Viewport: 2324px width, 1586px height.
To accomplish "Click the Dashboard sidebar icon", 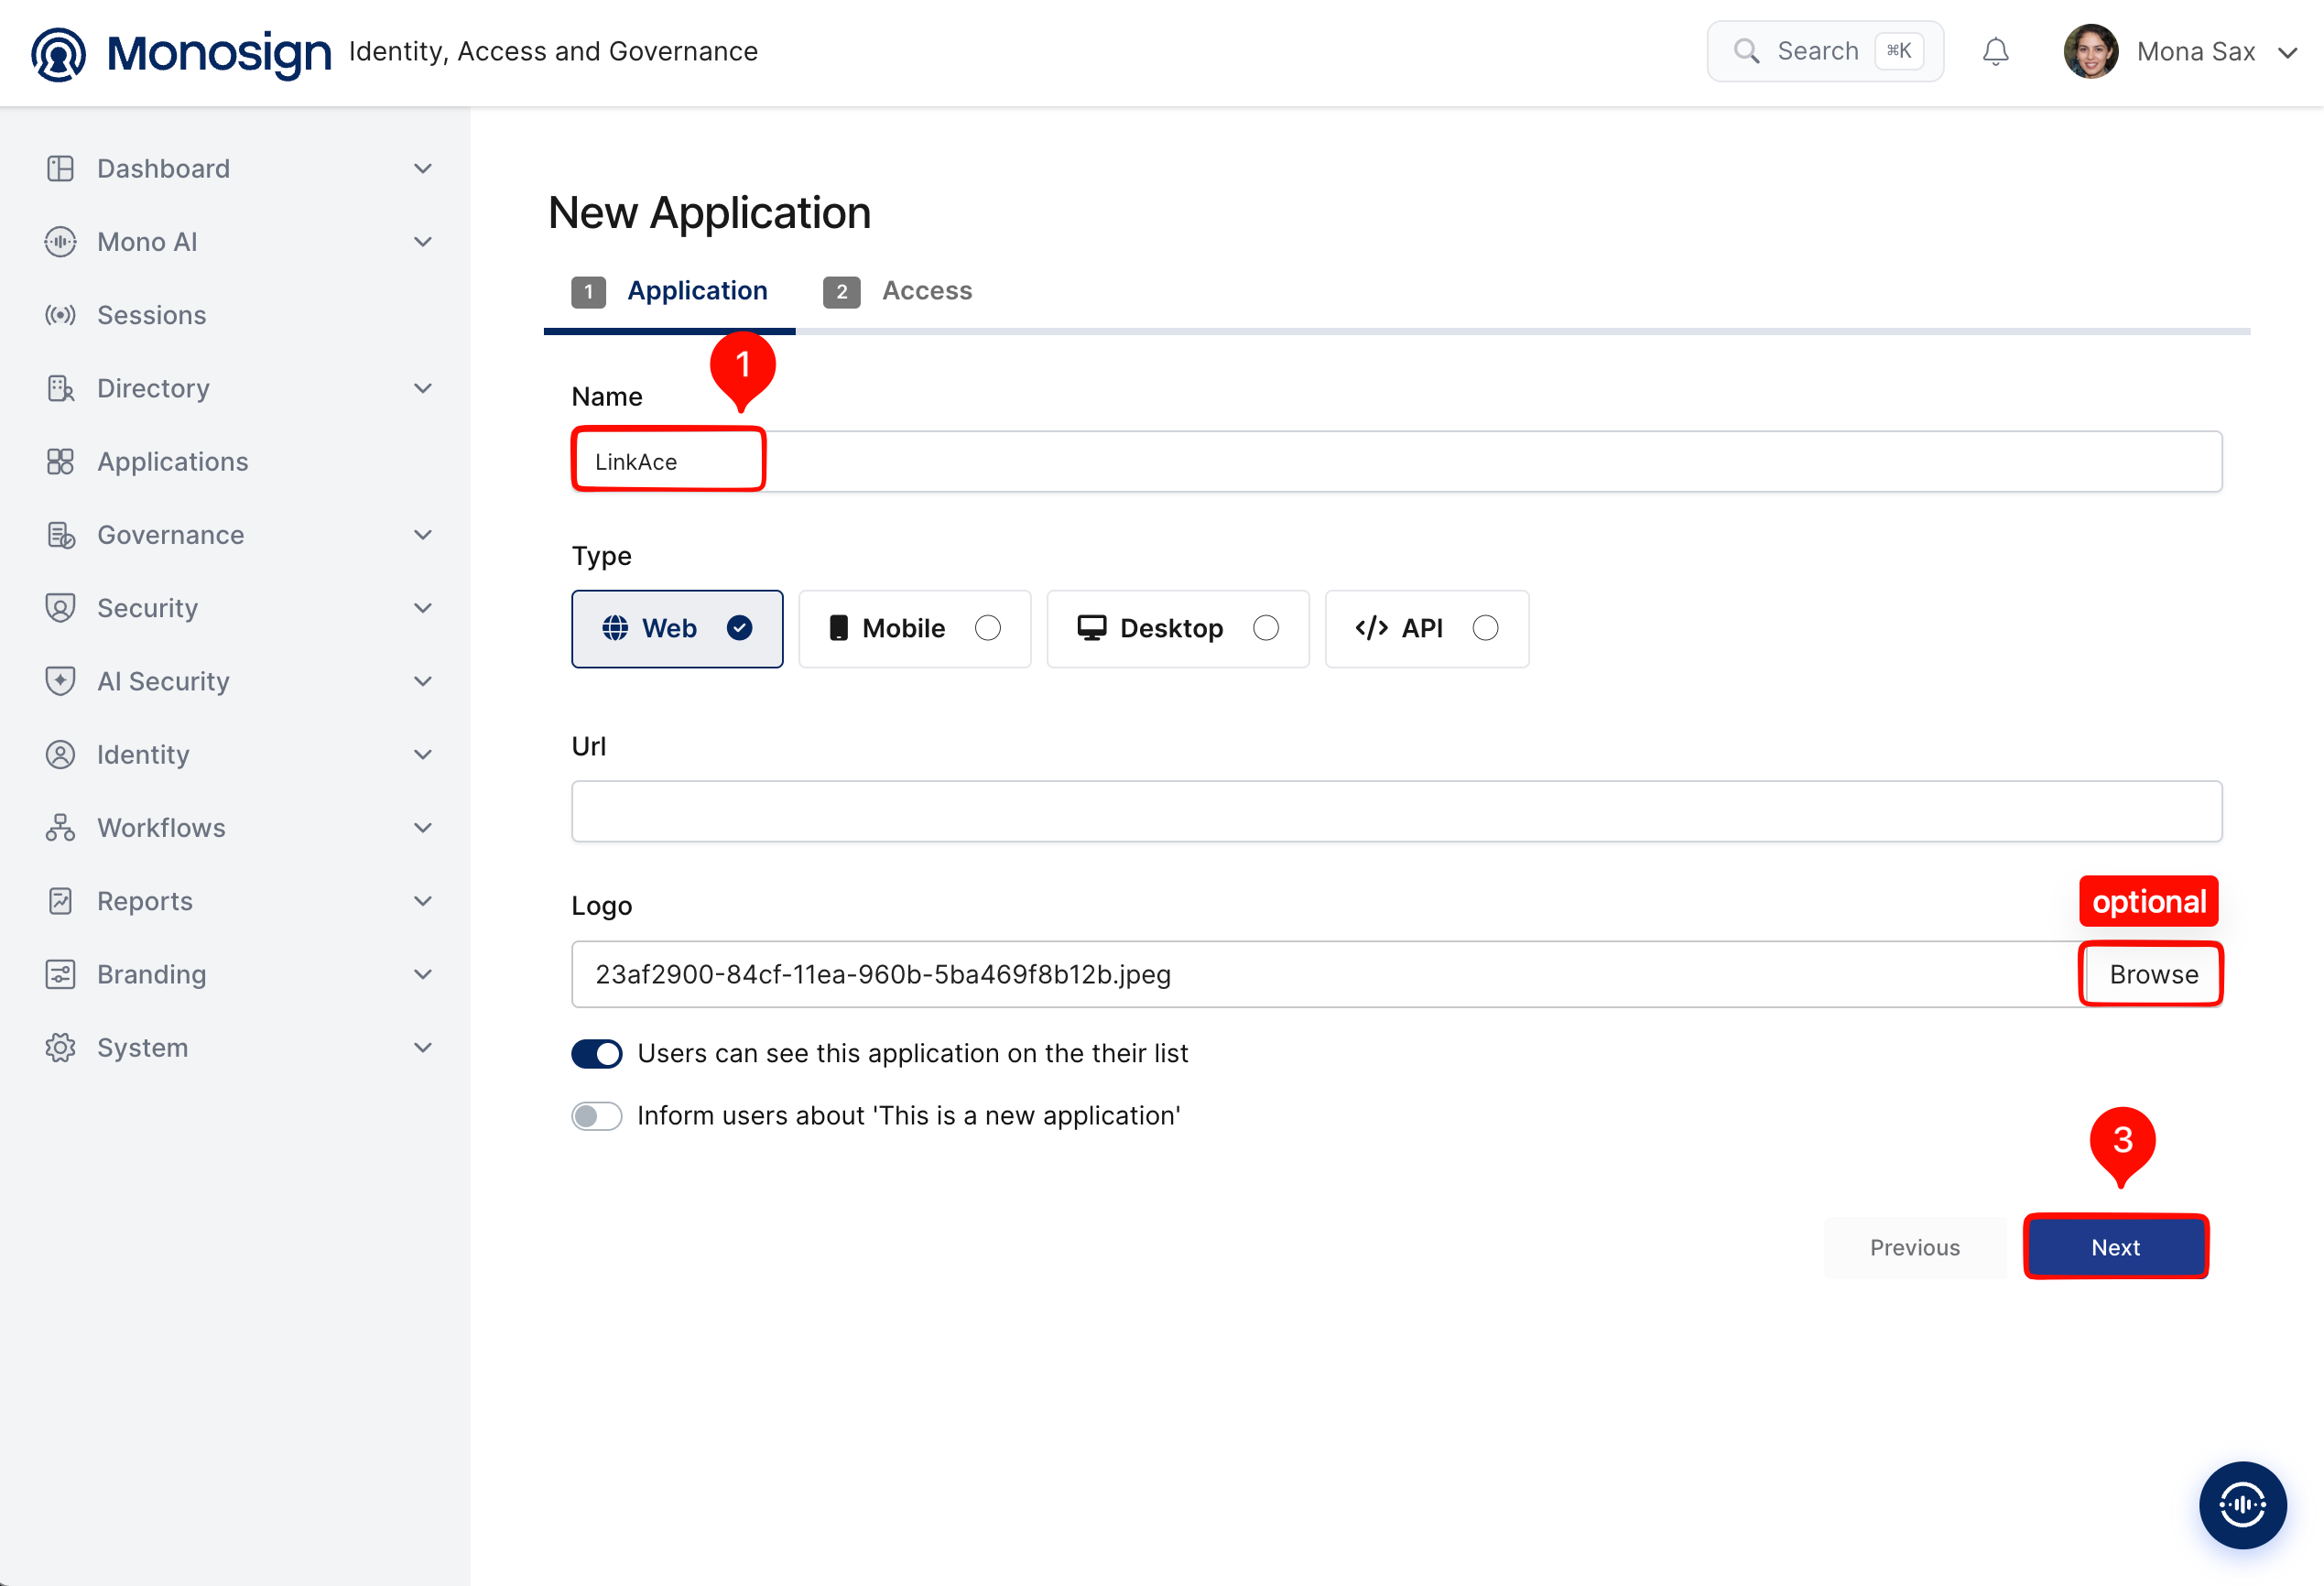I will click(x=60, y=168).
